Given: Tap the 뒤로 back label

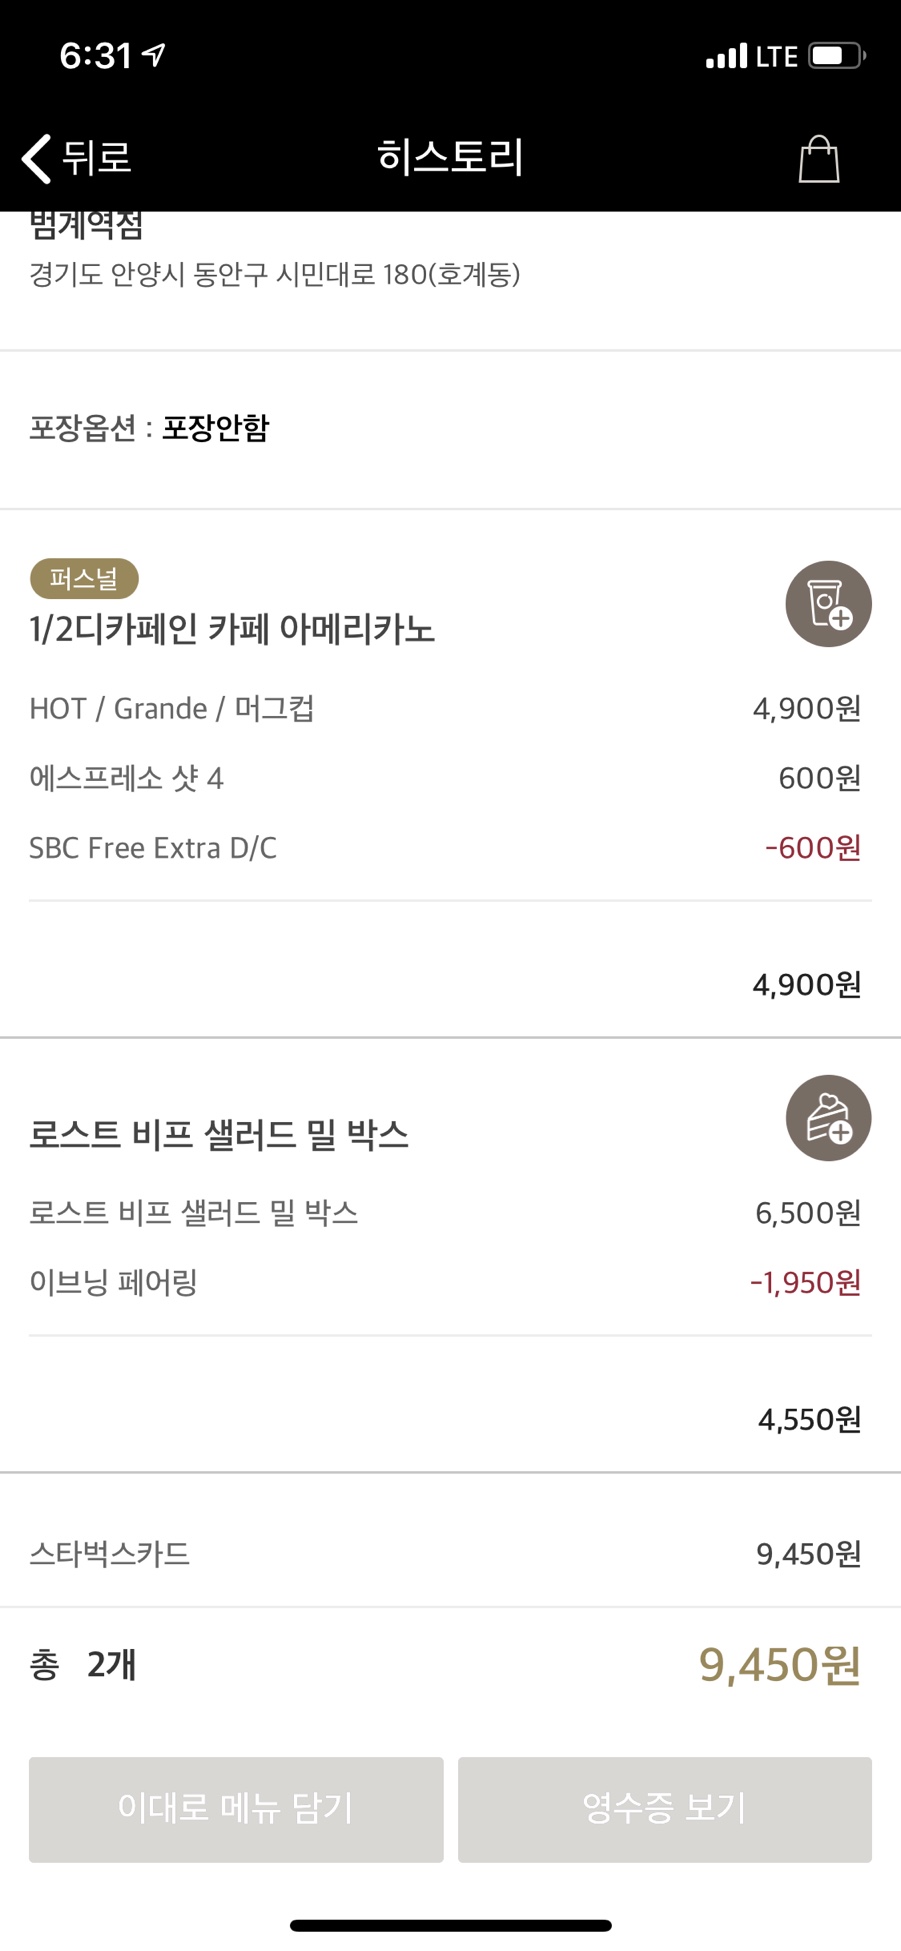Looking at the screenshot, I should (x=97, y=158).
